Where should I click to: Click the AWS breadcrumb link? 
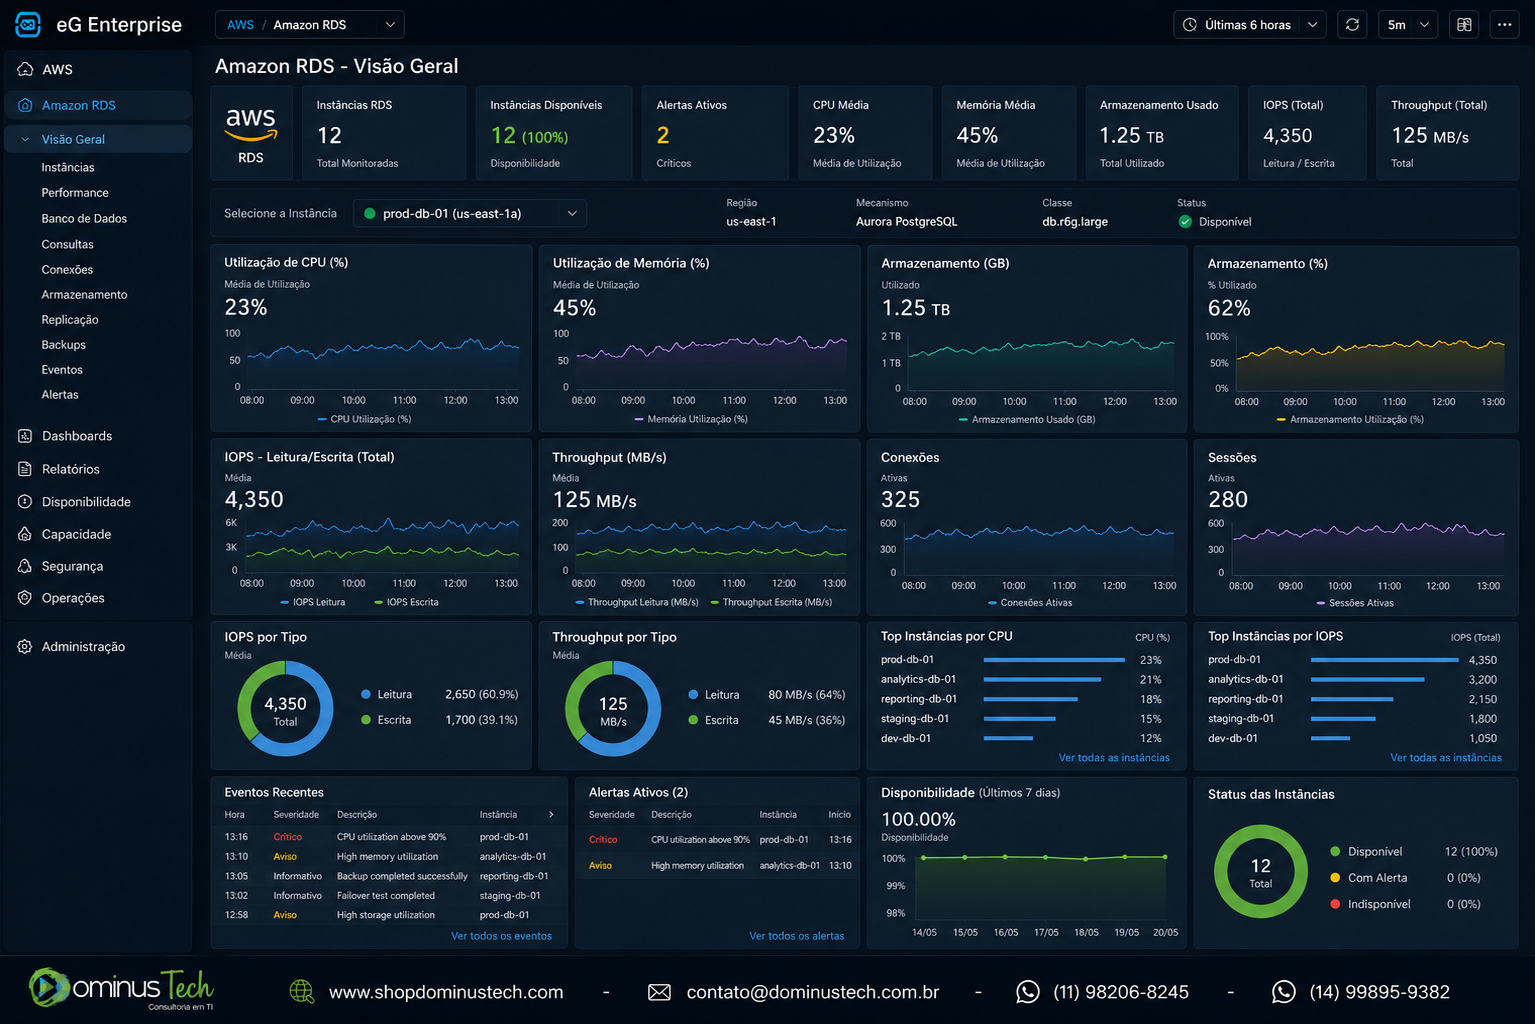[240, 25]
